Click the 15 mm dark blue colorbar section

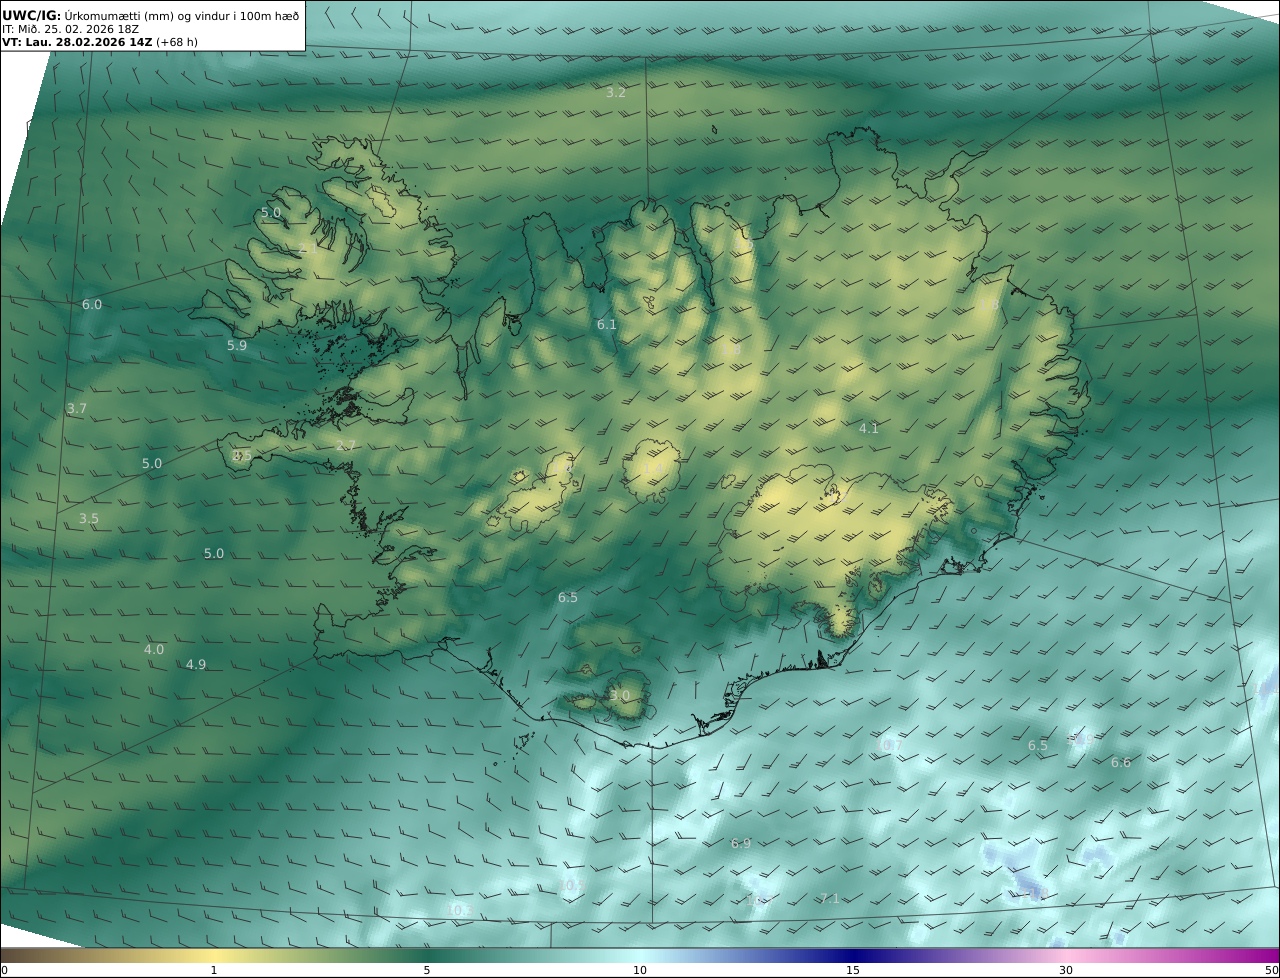point(853,957)
